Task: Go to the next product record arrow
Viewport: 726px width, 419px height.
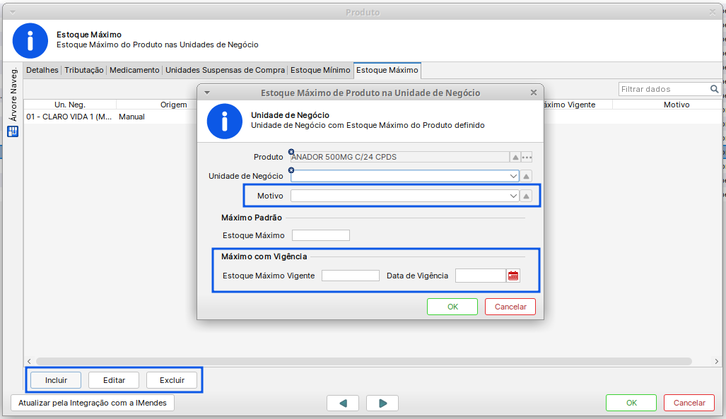Action: pos(382,403)
